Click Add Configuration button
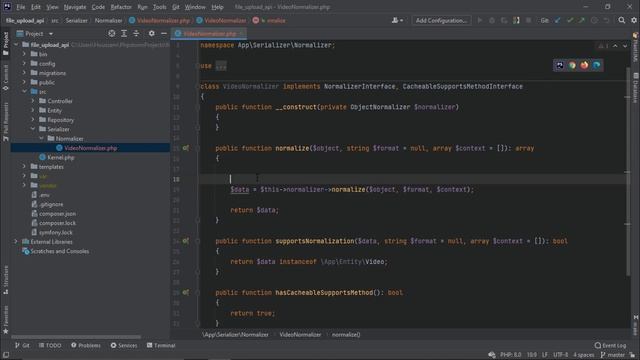 click(441, 20)
